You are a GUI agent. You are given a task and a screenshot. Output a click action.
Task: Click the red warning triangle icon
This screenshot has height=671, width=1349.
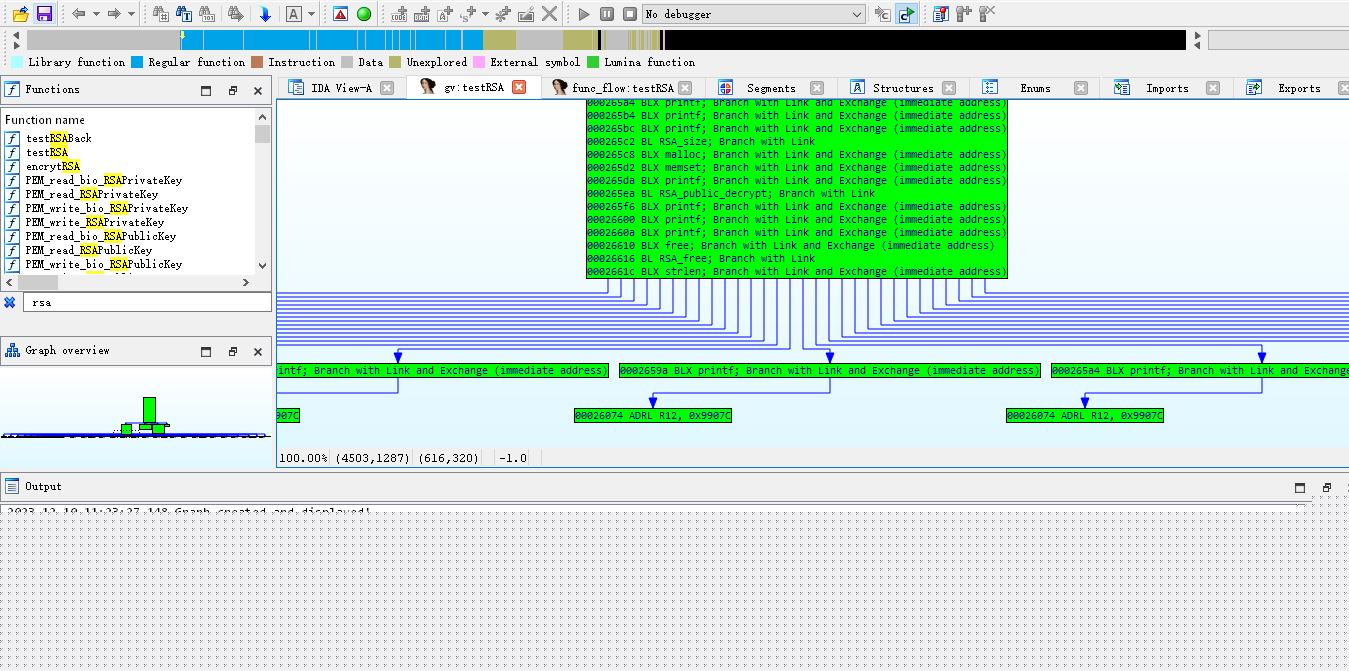click(x=341, y=14)
